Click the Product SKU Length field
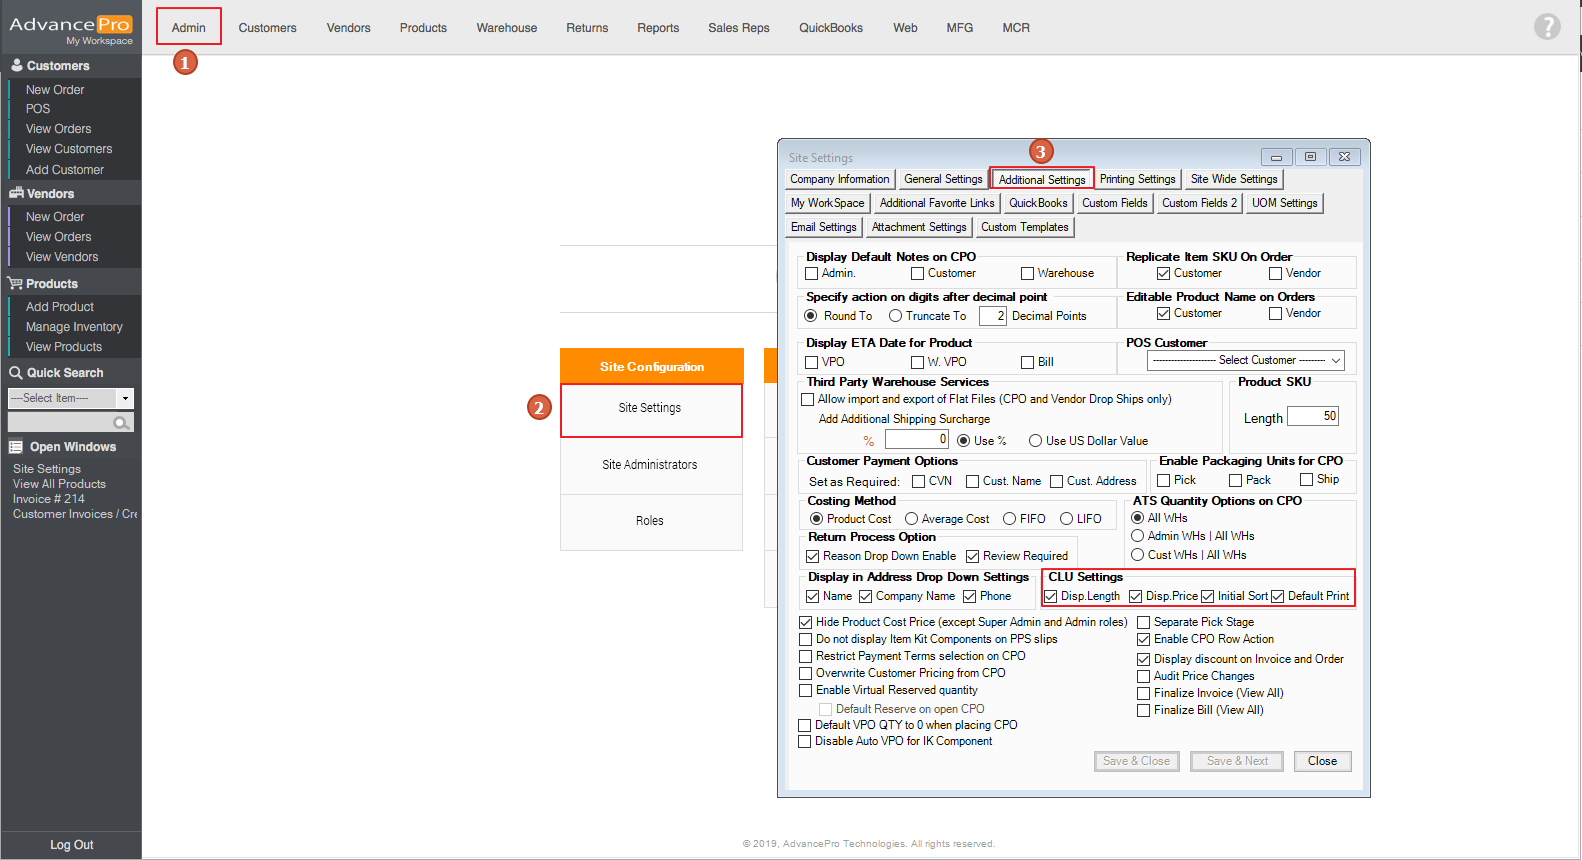The width and height of the screenshot is (1582, 860). [1312, 416]
